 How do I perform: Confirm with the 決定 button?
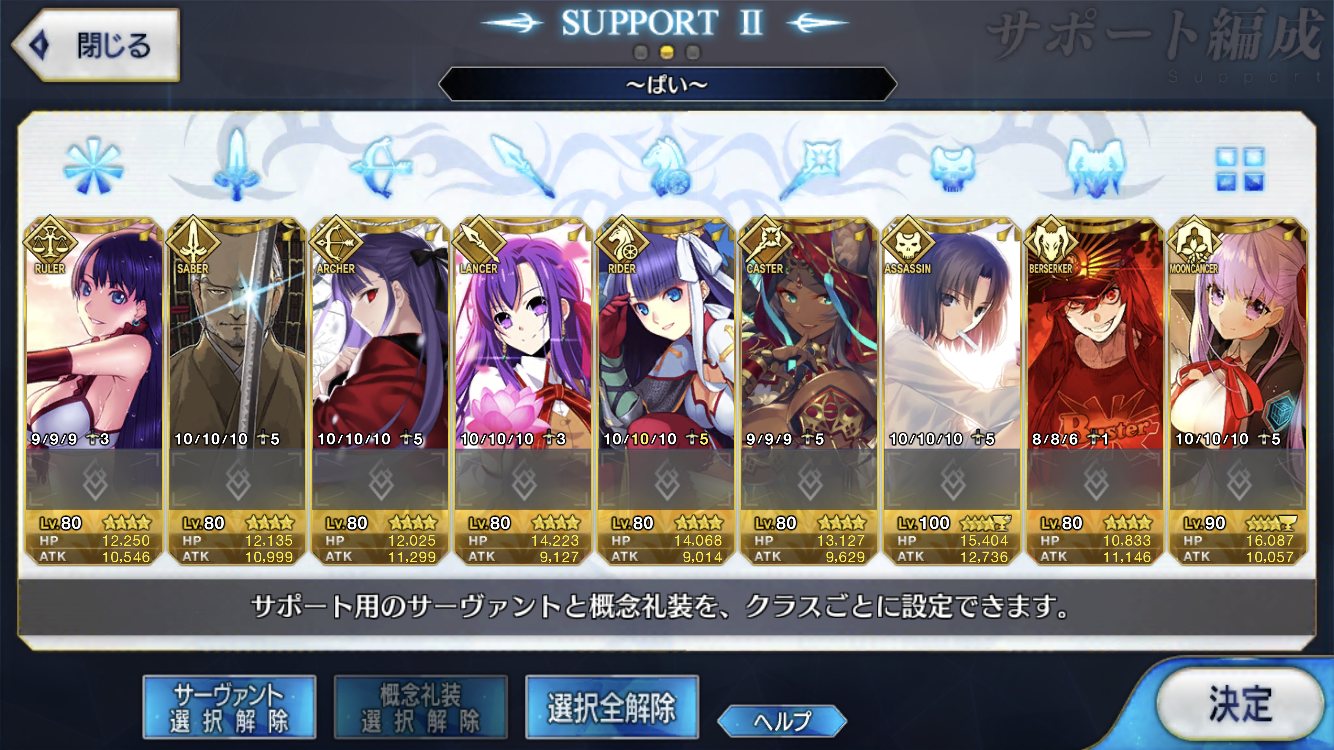click(x=1240, y=703)
